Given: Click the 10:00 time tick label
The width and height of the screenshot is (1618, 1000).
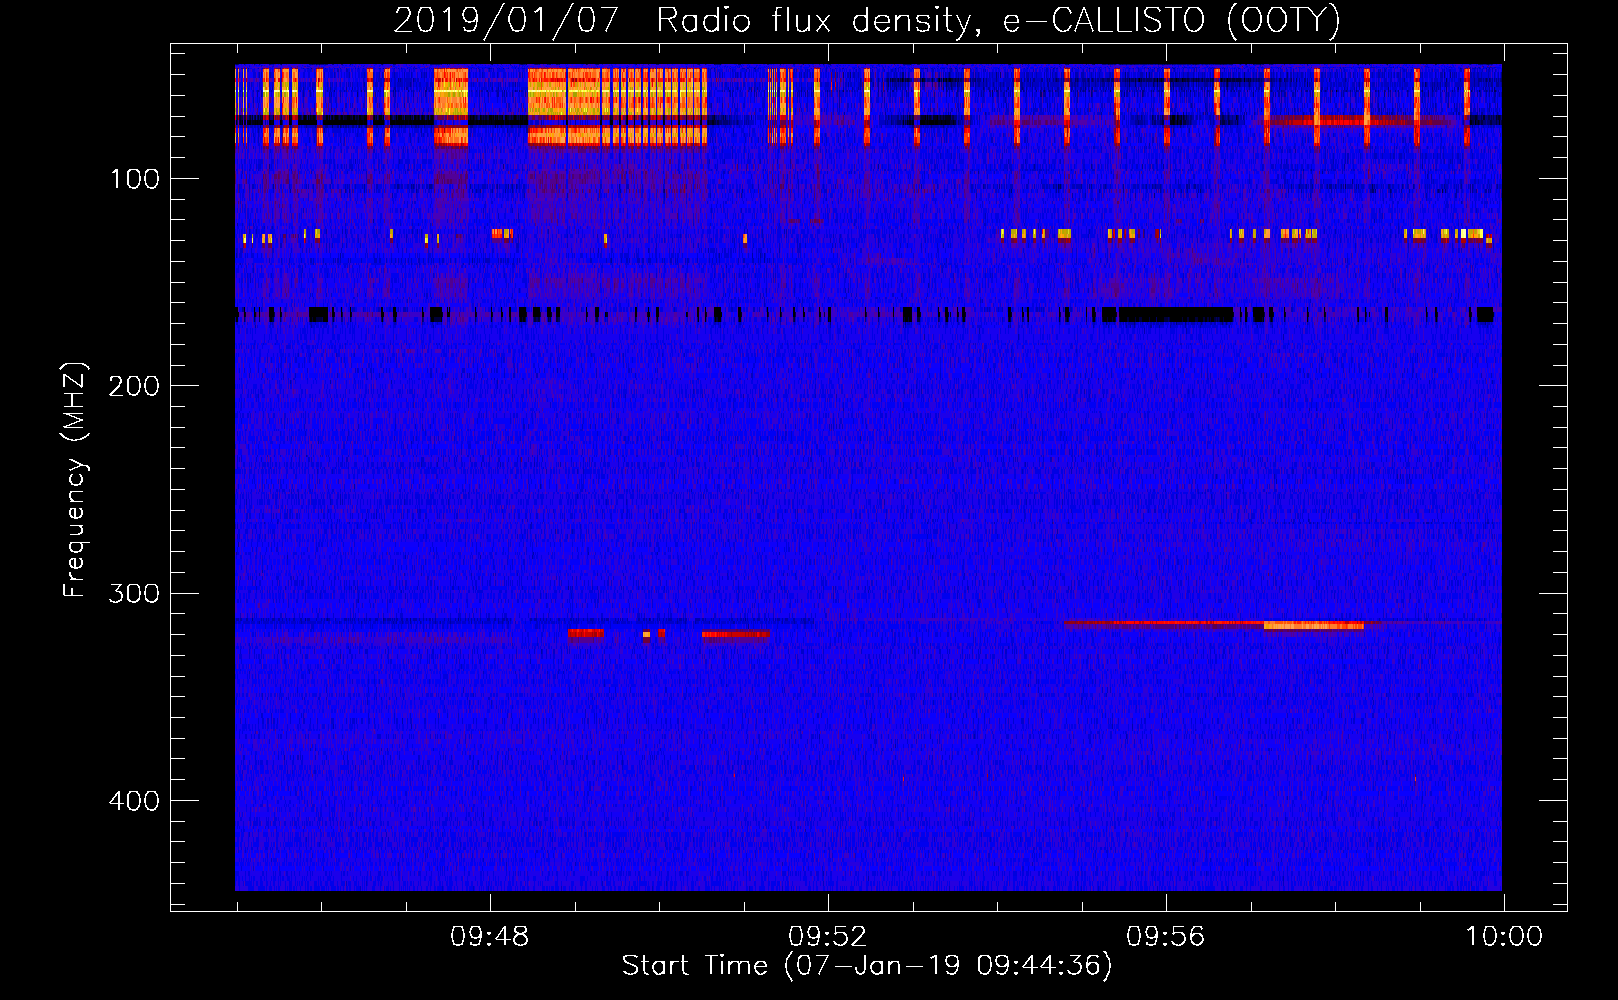Looking at the screenshot, I should click(x=1503, y=937).
